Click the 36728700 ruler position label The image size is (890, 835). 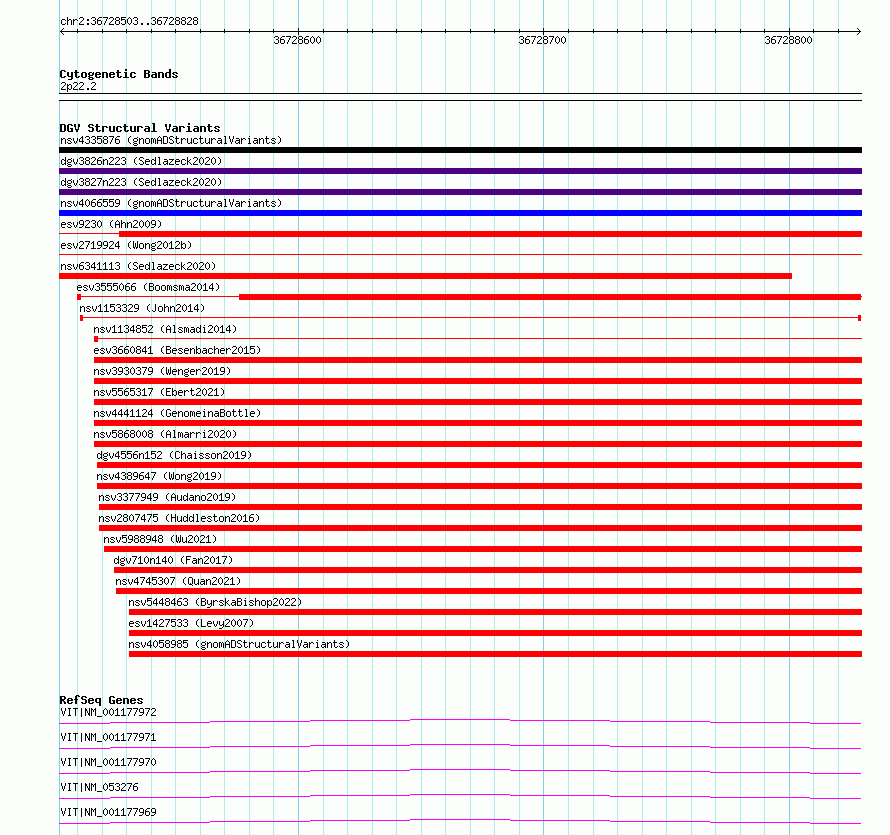[543, 40]
